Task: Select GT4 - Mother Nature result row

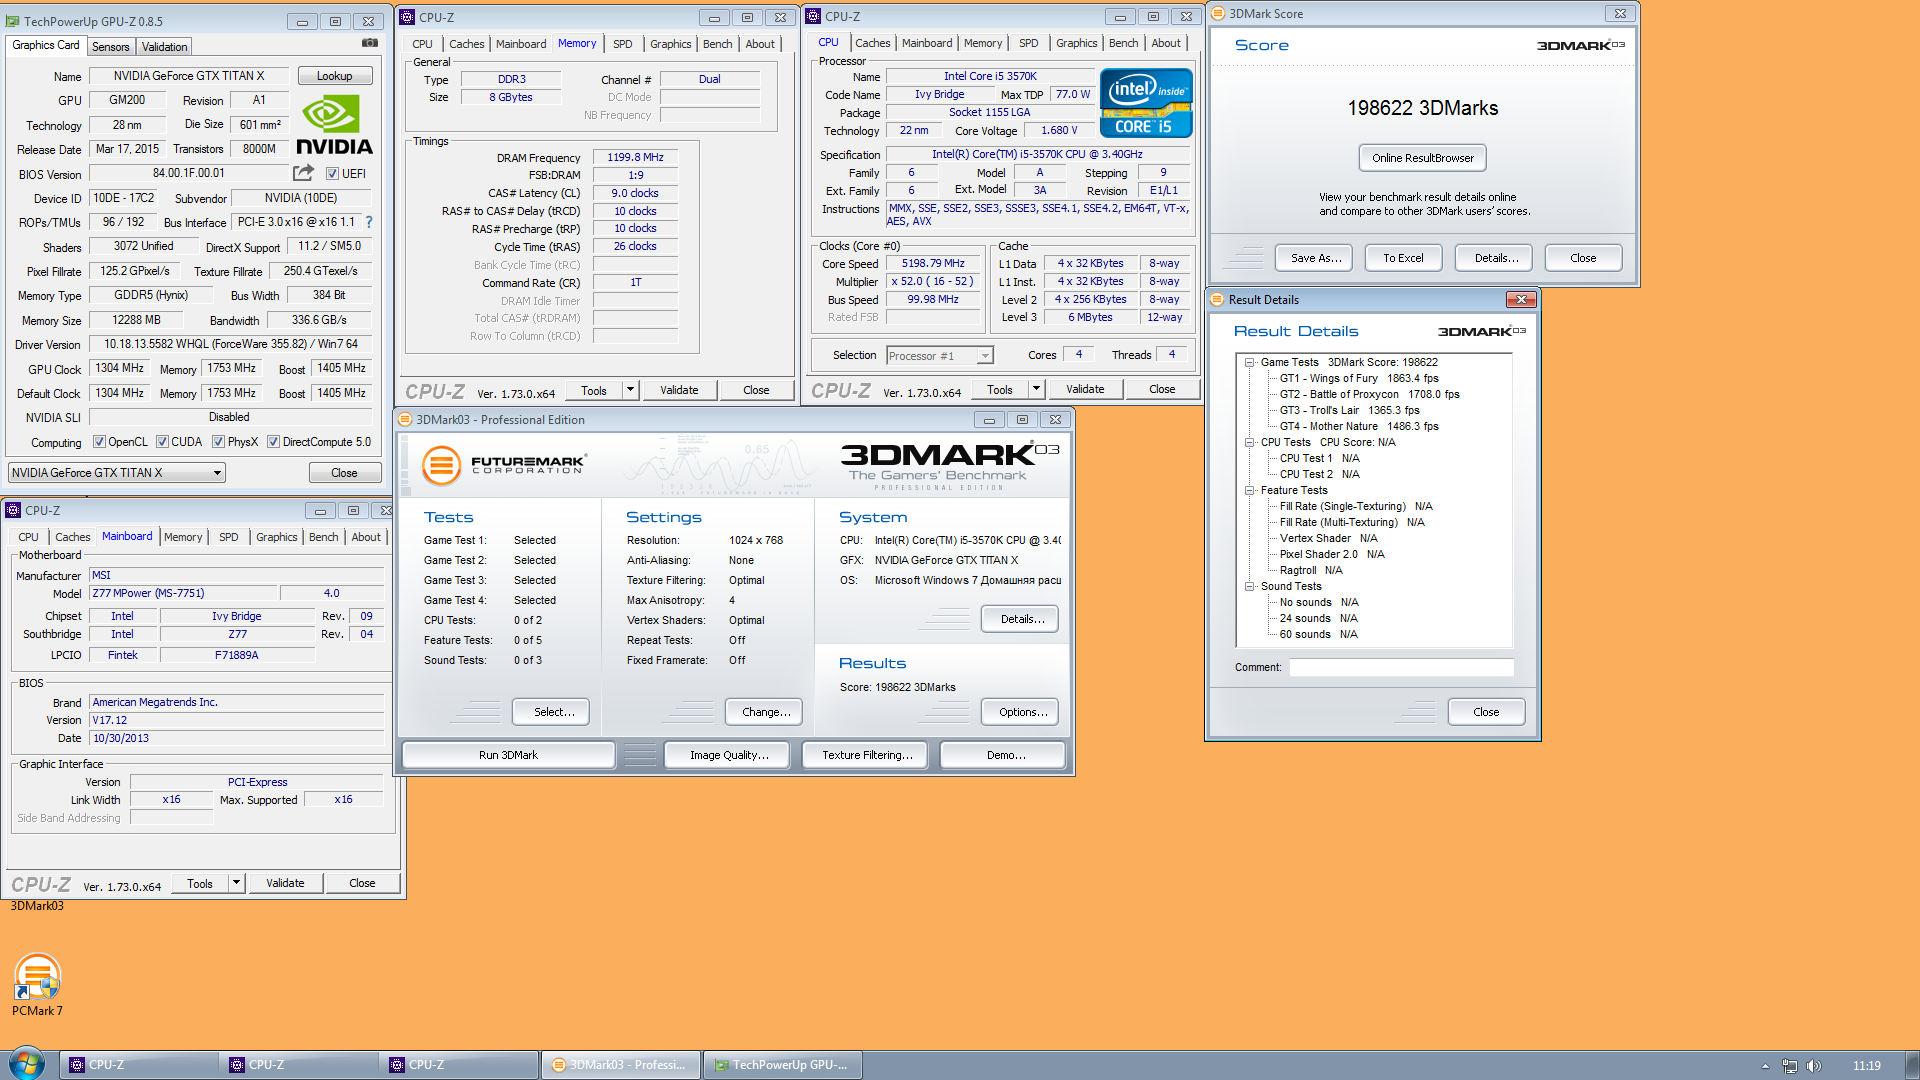Action: click(x=1359, y=426)
